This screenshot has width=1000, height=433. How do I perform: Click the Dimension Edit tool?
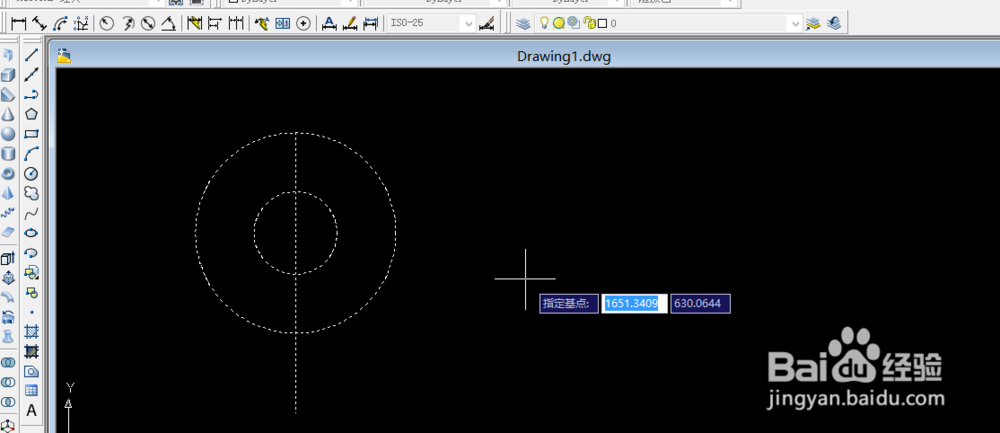[329, 24]
